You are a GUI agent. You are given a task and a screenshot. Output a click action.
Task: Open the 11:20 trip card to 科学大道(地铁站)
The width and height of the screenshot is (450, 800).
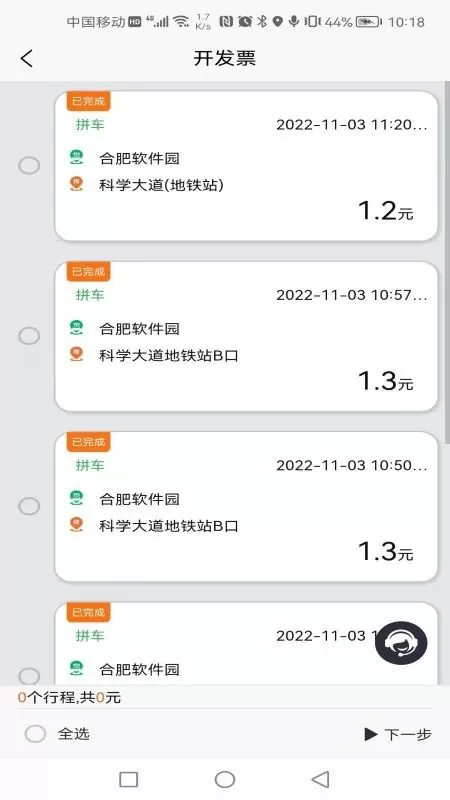pos(246,165)
